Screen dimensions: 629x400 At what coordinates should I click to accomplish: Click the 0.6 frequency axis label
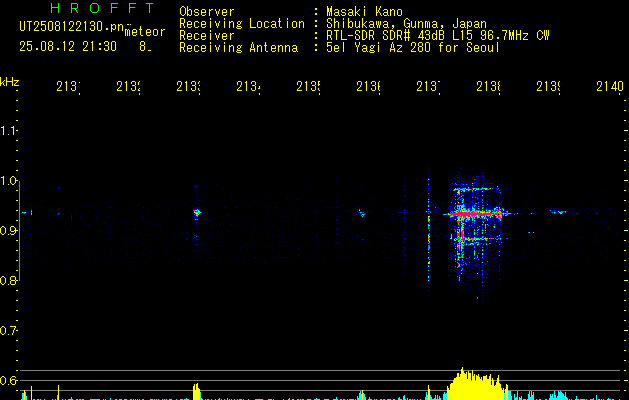pos(8,380)
